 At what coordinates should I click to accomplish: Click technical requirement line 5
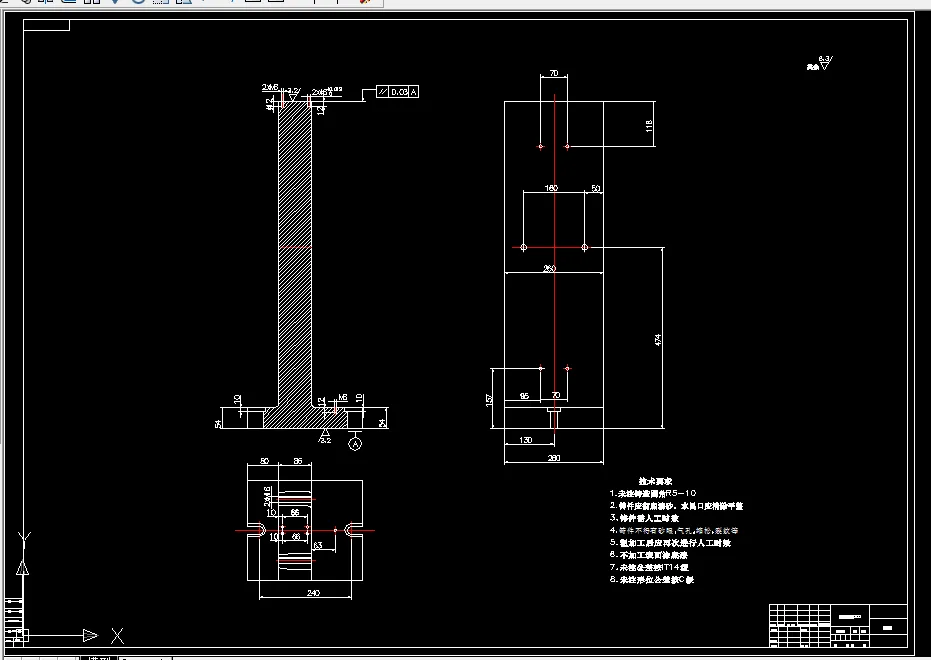click(670, 542)
